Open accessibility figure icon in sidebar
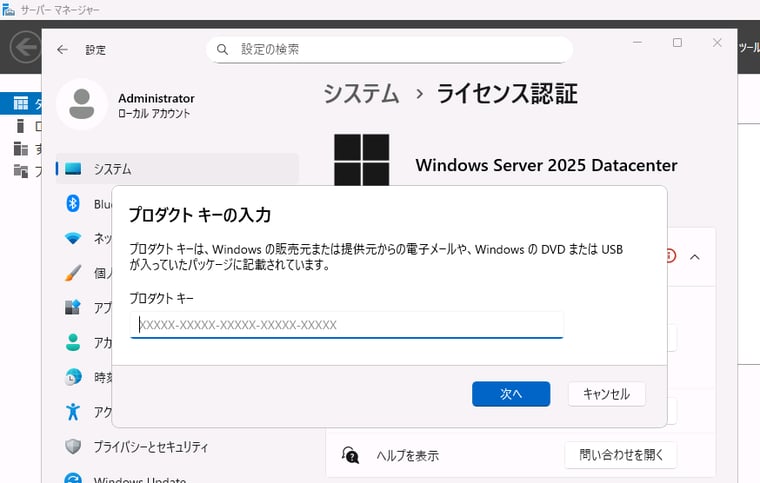 (73, 411)
